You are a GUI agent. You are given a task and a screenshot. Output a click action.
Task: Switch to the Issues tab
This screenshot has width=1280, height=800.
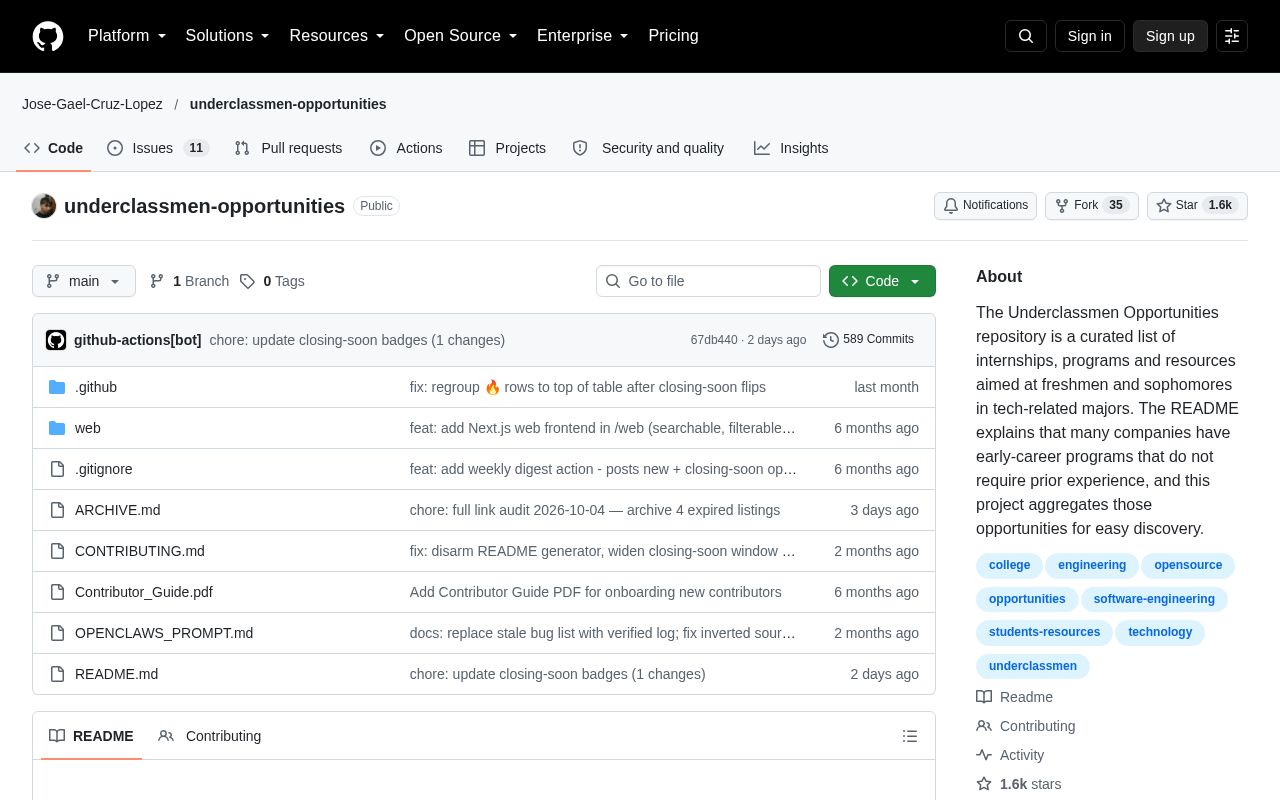click(157, 148)
